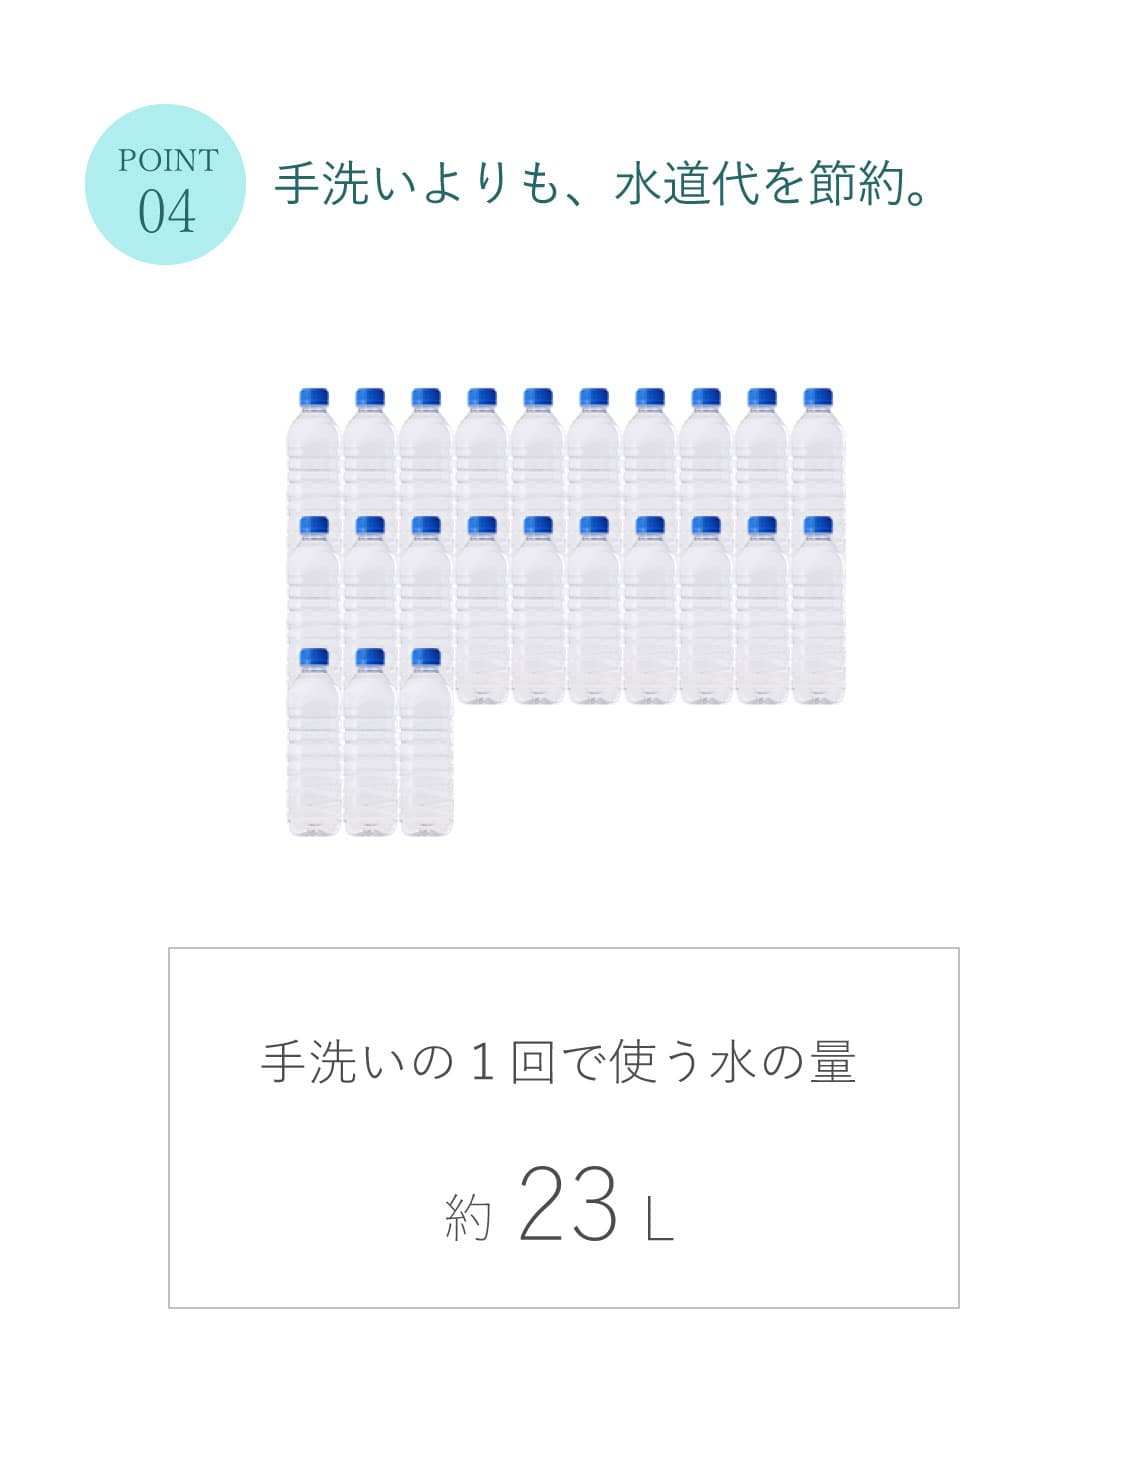
Task: Select the fourth bottle in the middle row
Action: 482,610
